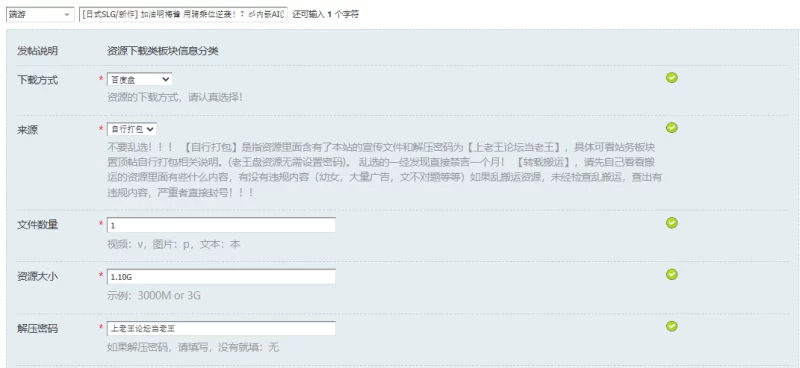Click green check icon beside 解压密码
The height and width of the screenshot is (368, 800).
tap(672, 326)
